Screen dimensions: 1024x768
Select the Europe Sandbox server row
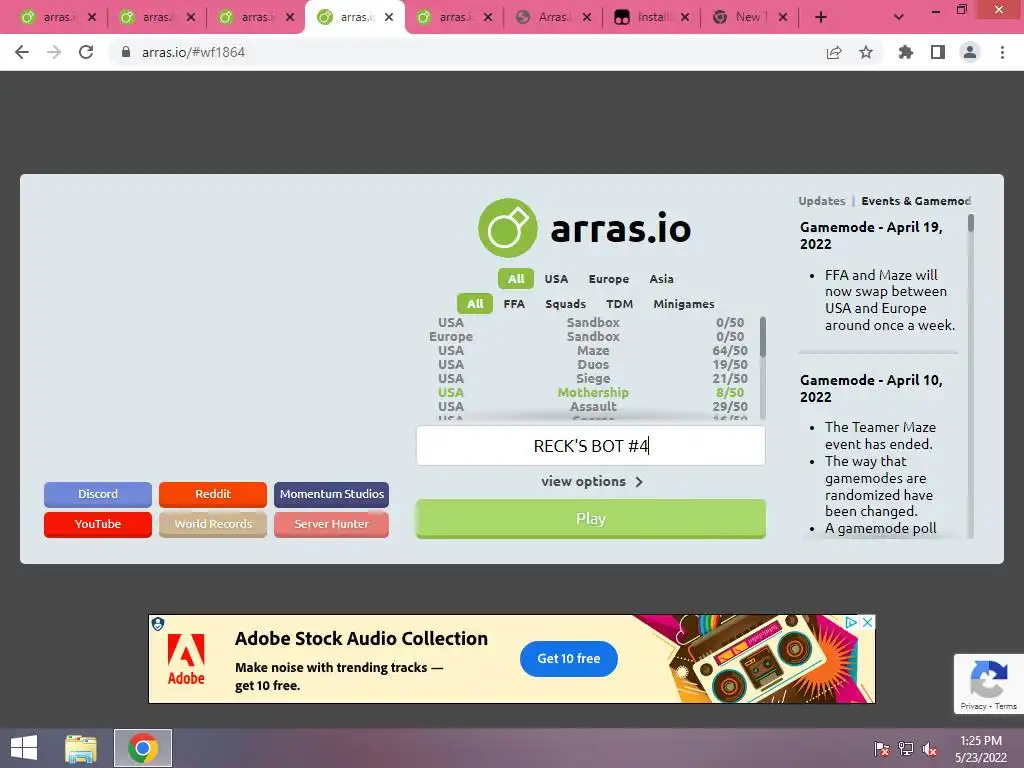coord(590,336)
